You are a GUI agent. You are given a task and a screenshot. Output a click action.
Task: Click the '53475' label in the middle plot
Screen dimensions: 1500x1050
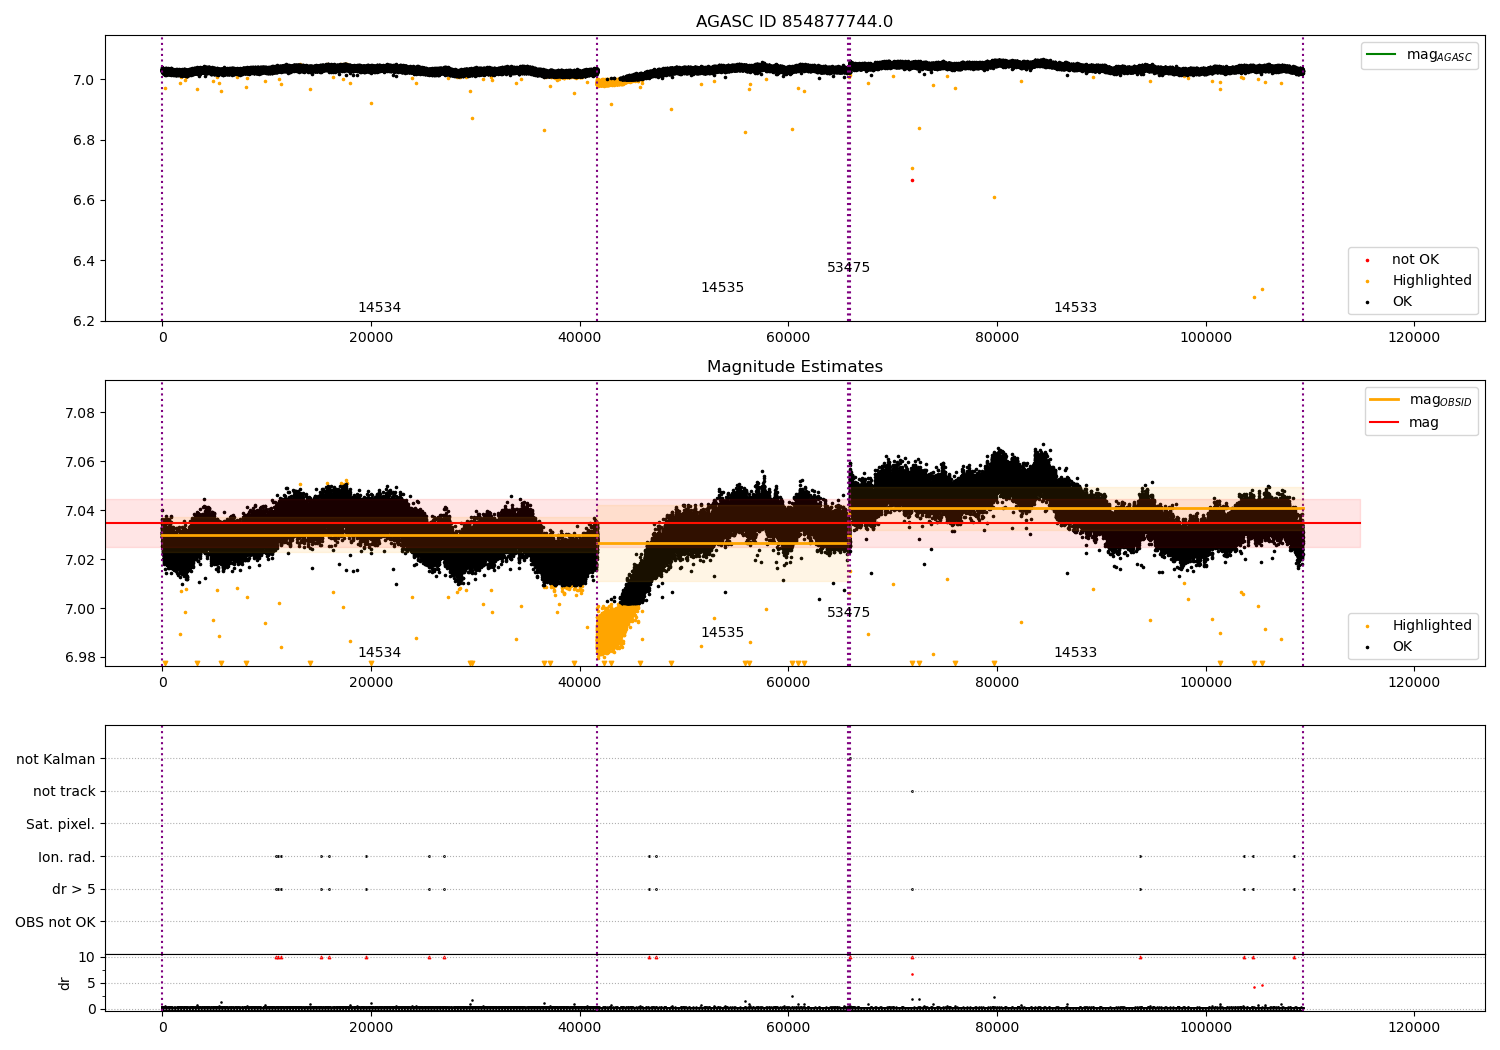click(x=848, y=613)
